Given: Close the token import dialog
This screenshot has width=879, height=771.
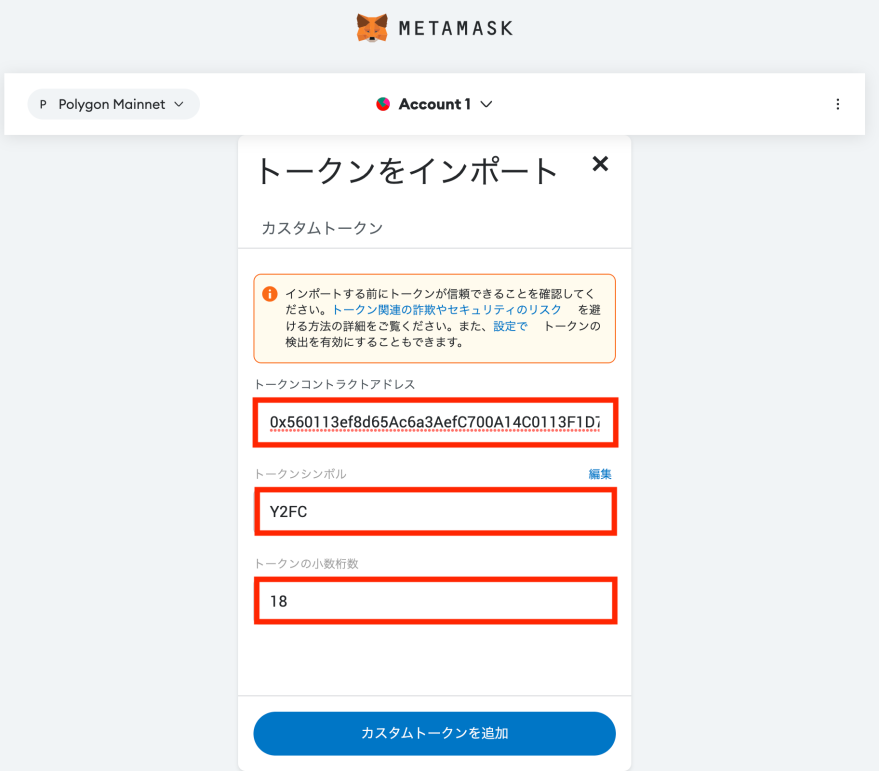Looking at the screenshot, I should tap(600, 164).
